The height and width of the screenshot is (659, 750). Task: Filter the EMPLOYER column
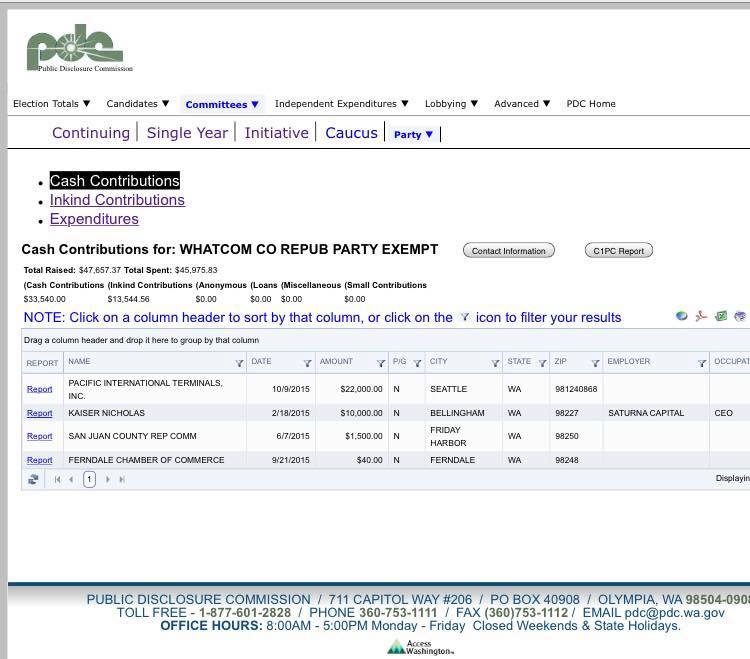coord(701,363)
